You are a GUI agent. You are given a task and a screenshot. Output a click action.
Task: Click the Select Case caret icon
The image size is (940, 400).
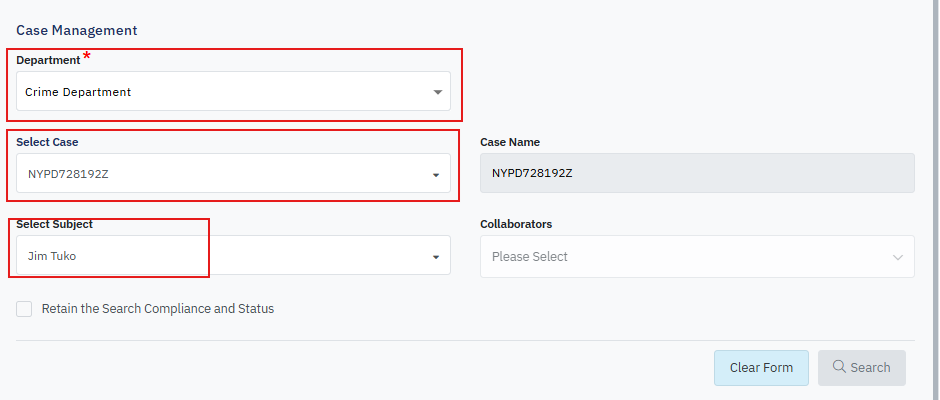(436, 175)
